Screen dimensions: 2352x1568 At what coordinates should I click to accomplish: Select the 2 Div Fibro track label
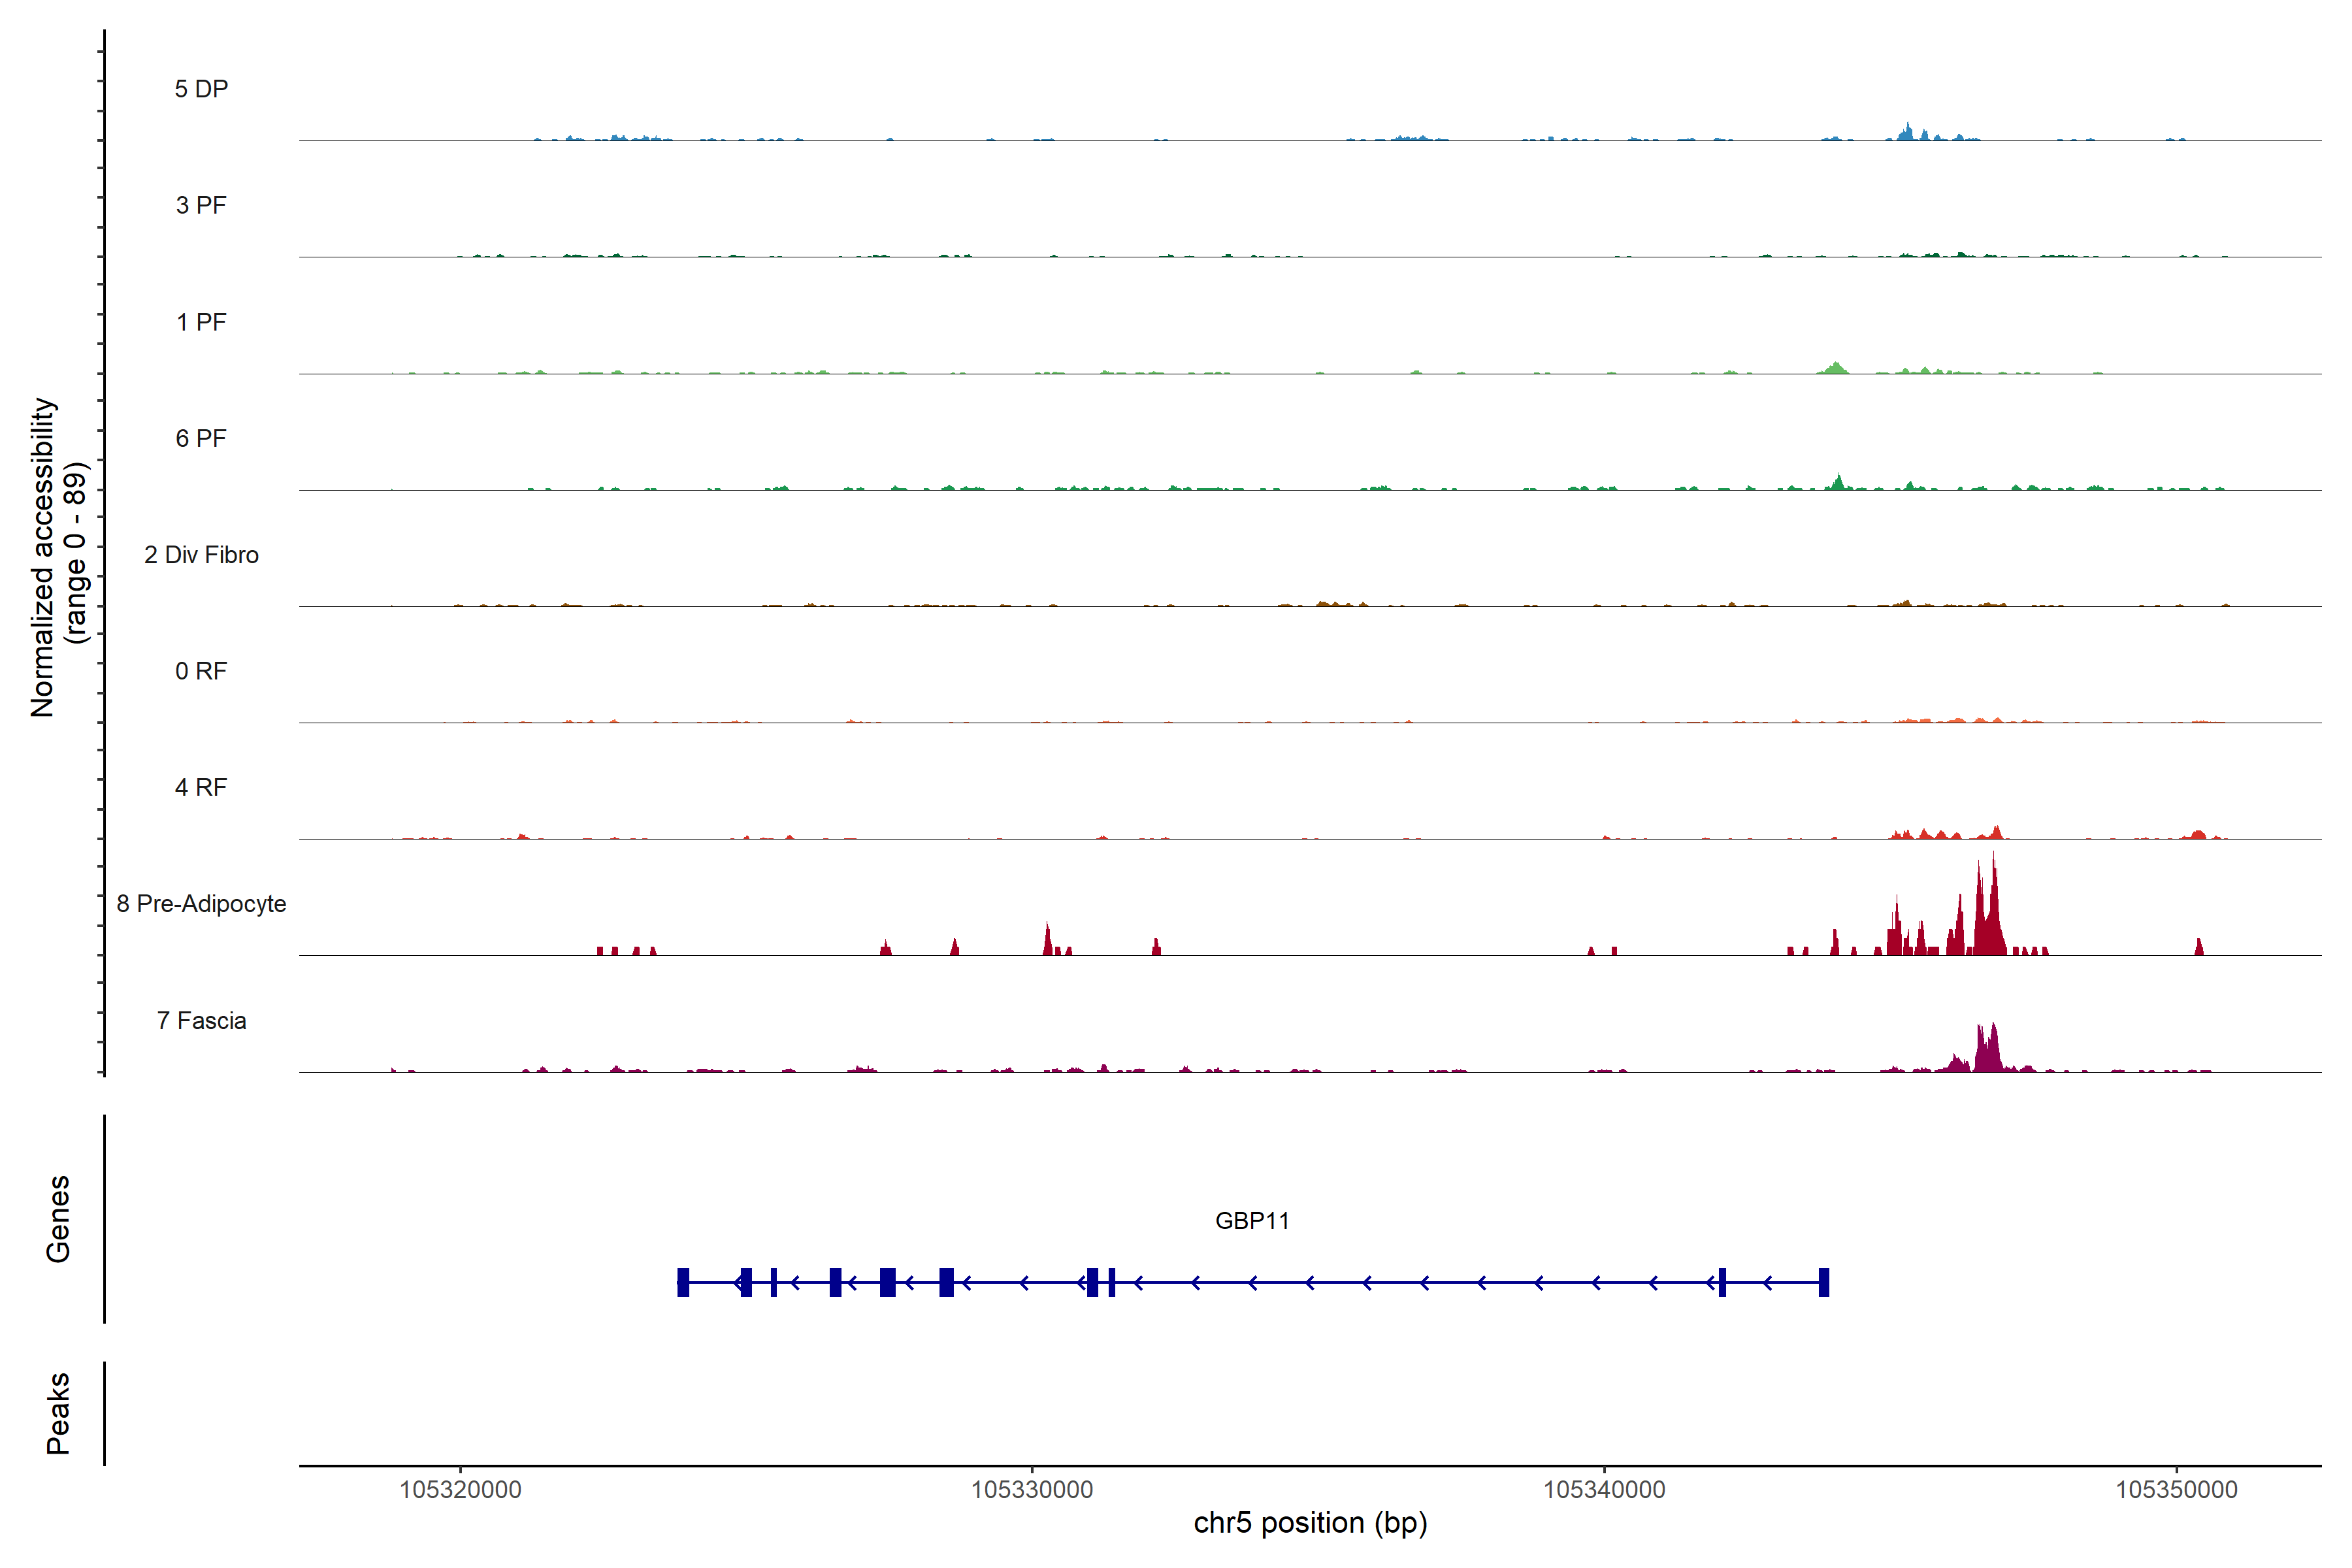(201, 555)
